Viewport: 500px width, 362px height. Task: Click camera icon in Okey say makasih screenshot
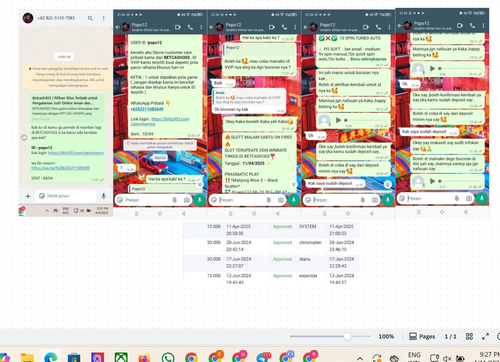point(469,198)
